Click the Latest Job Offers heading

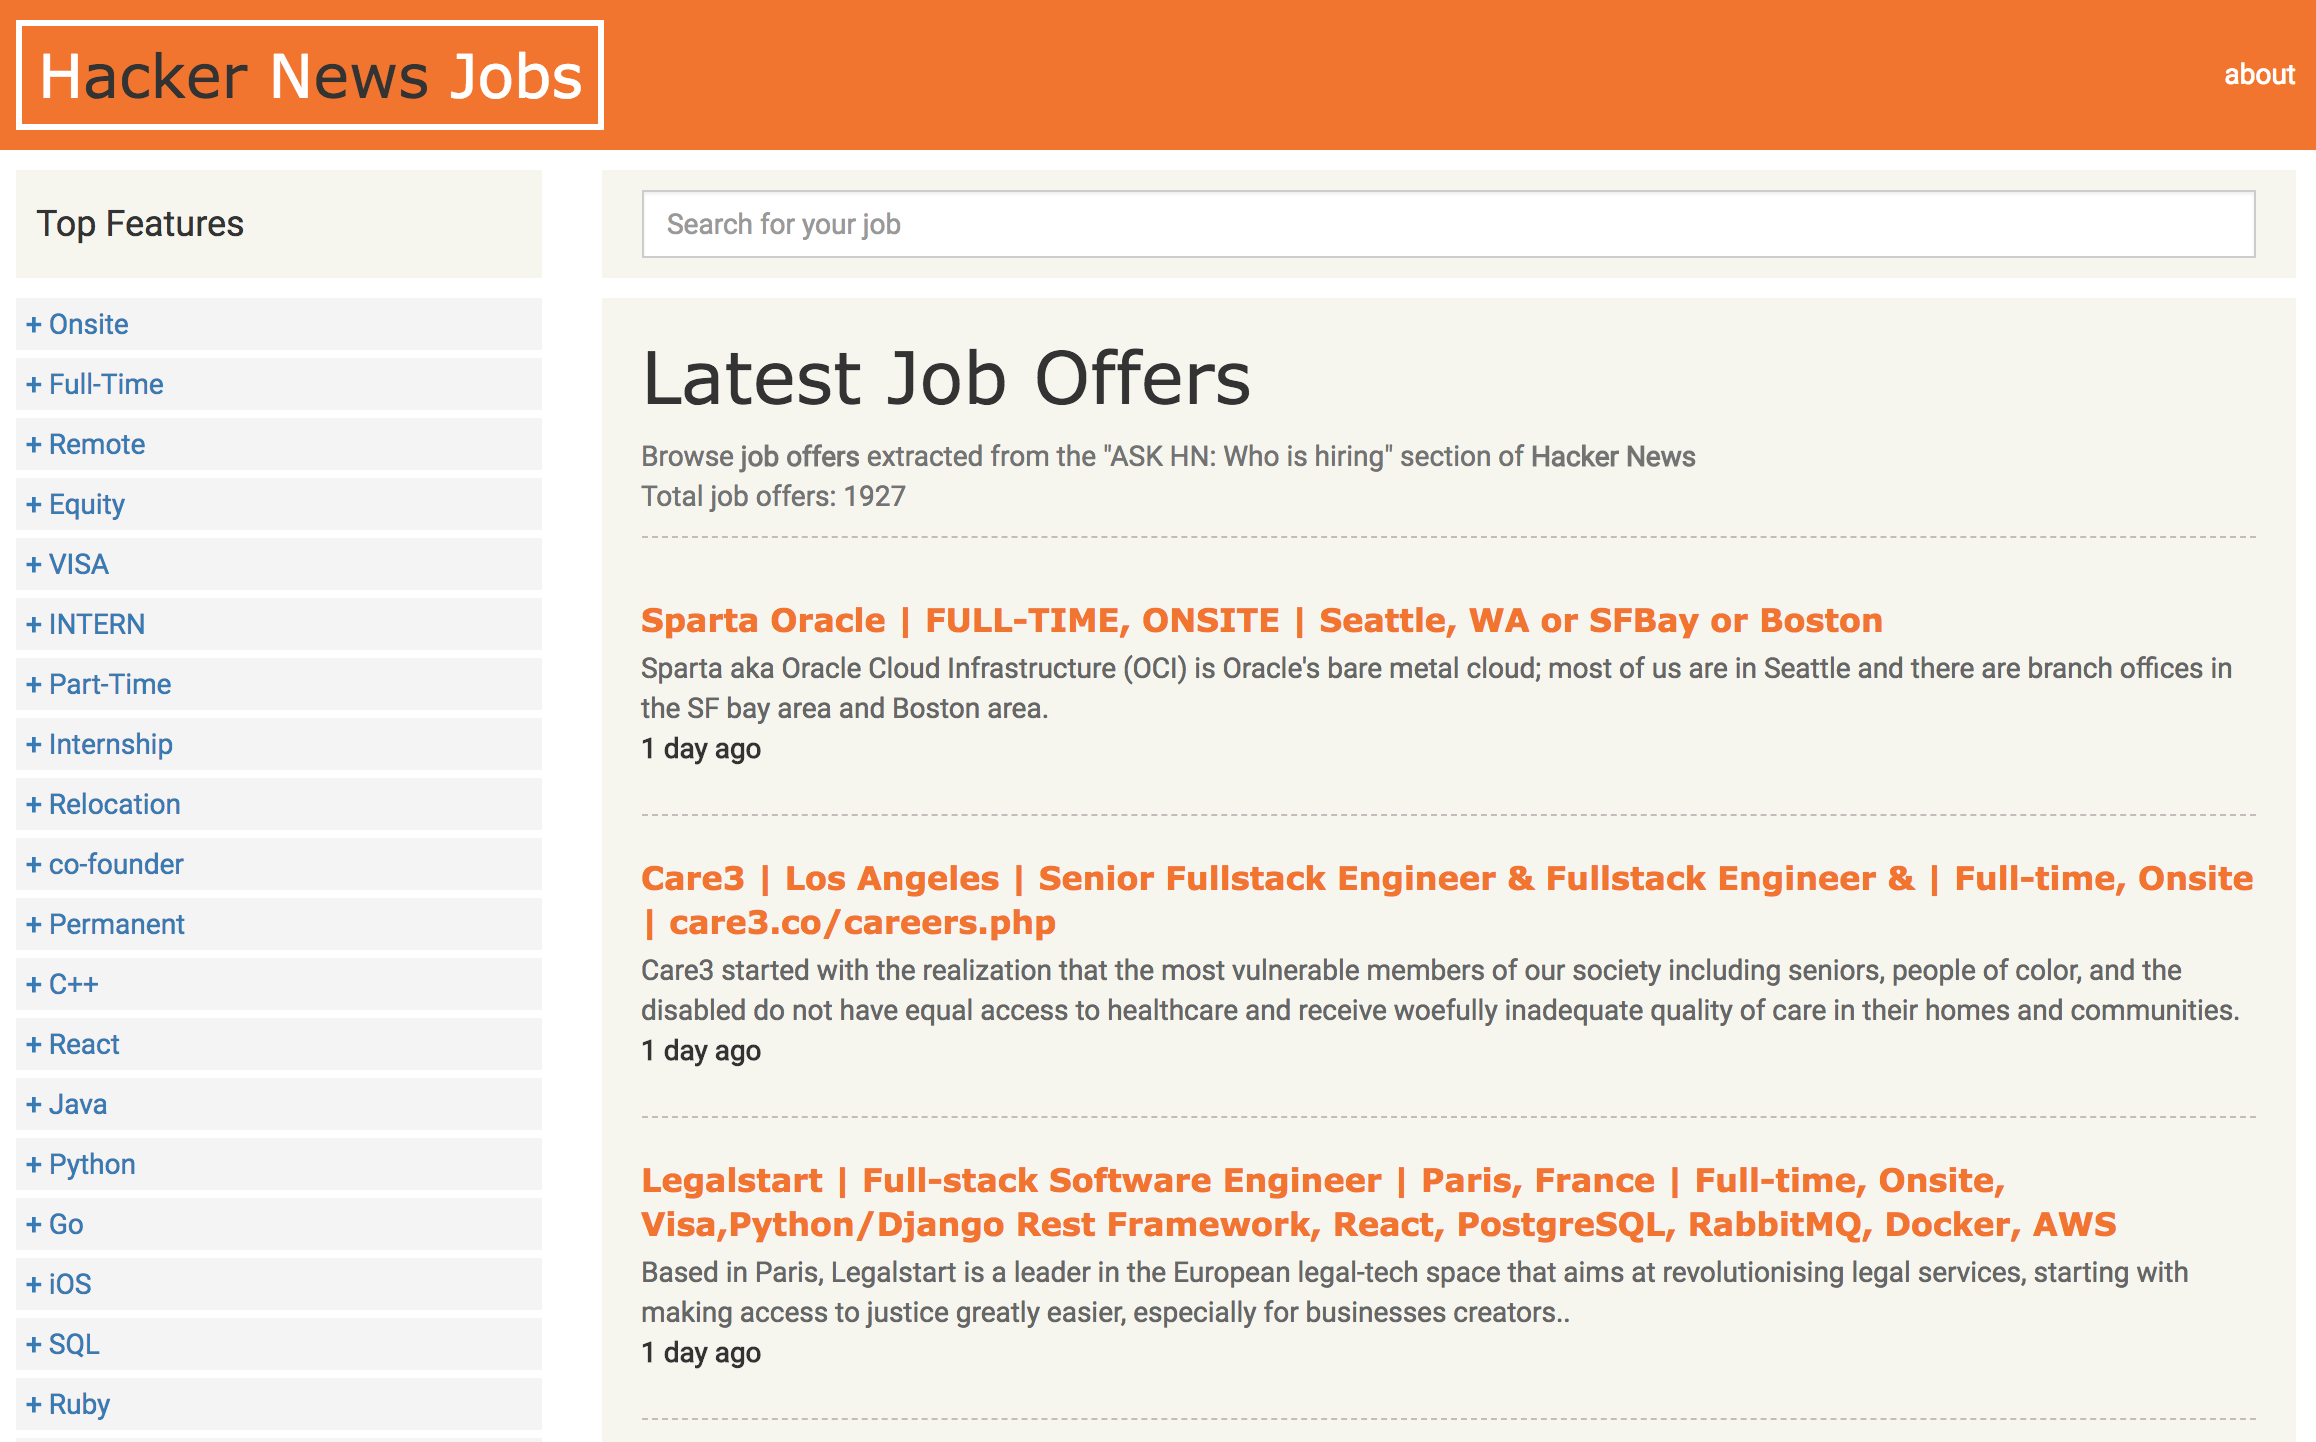(946, 378)
